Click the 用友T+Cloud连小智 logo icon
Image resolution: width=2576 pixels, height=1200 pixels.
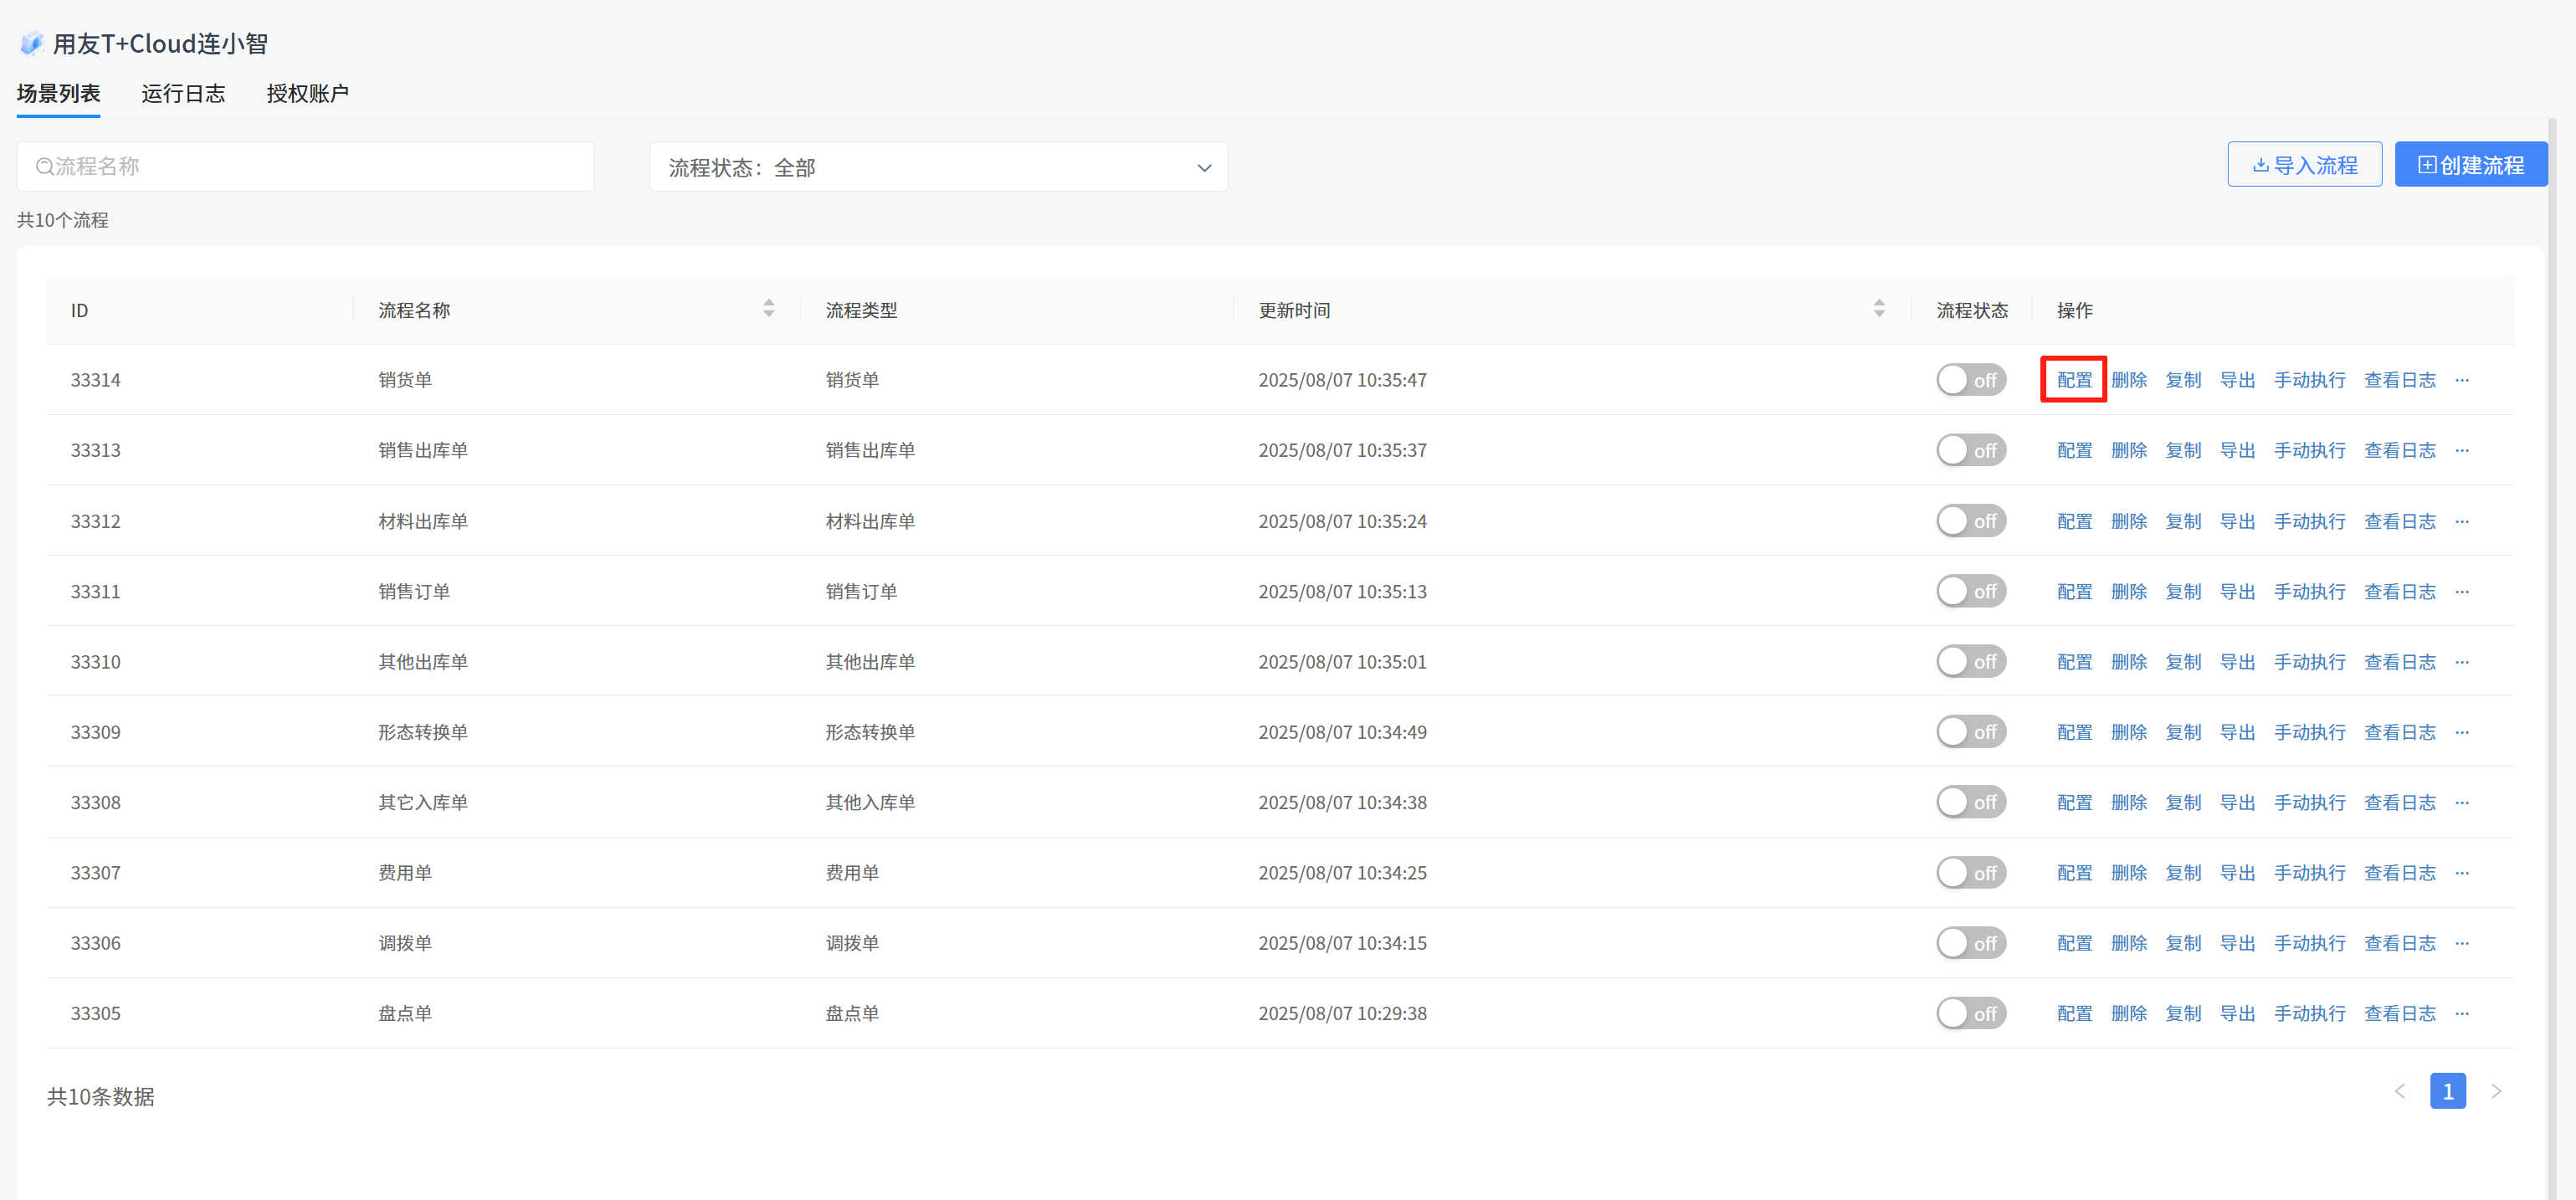32,43
